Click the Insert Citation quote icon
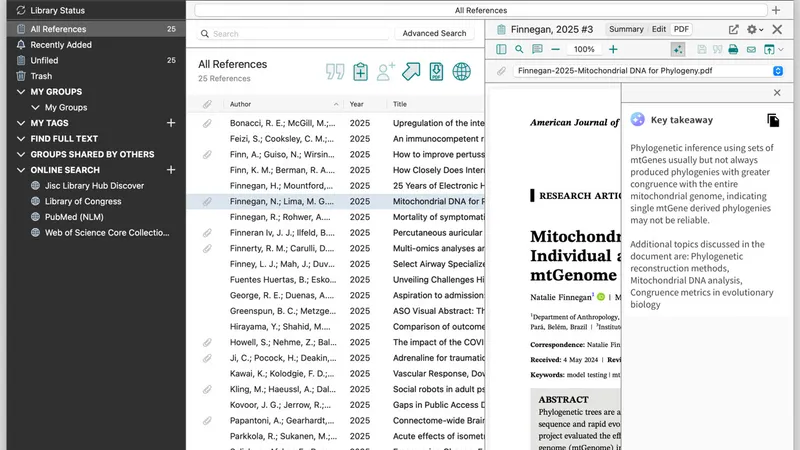 tap(335, 71)
